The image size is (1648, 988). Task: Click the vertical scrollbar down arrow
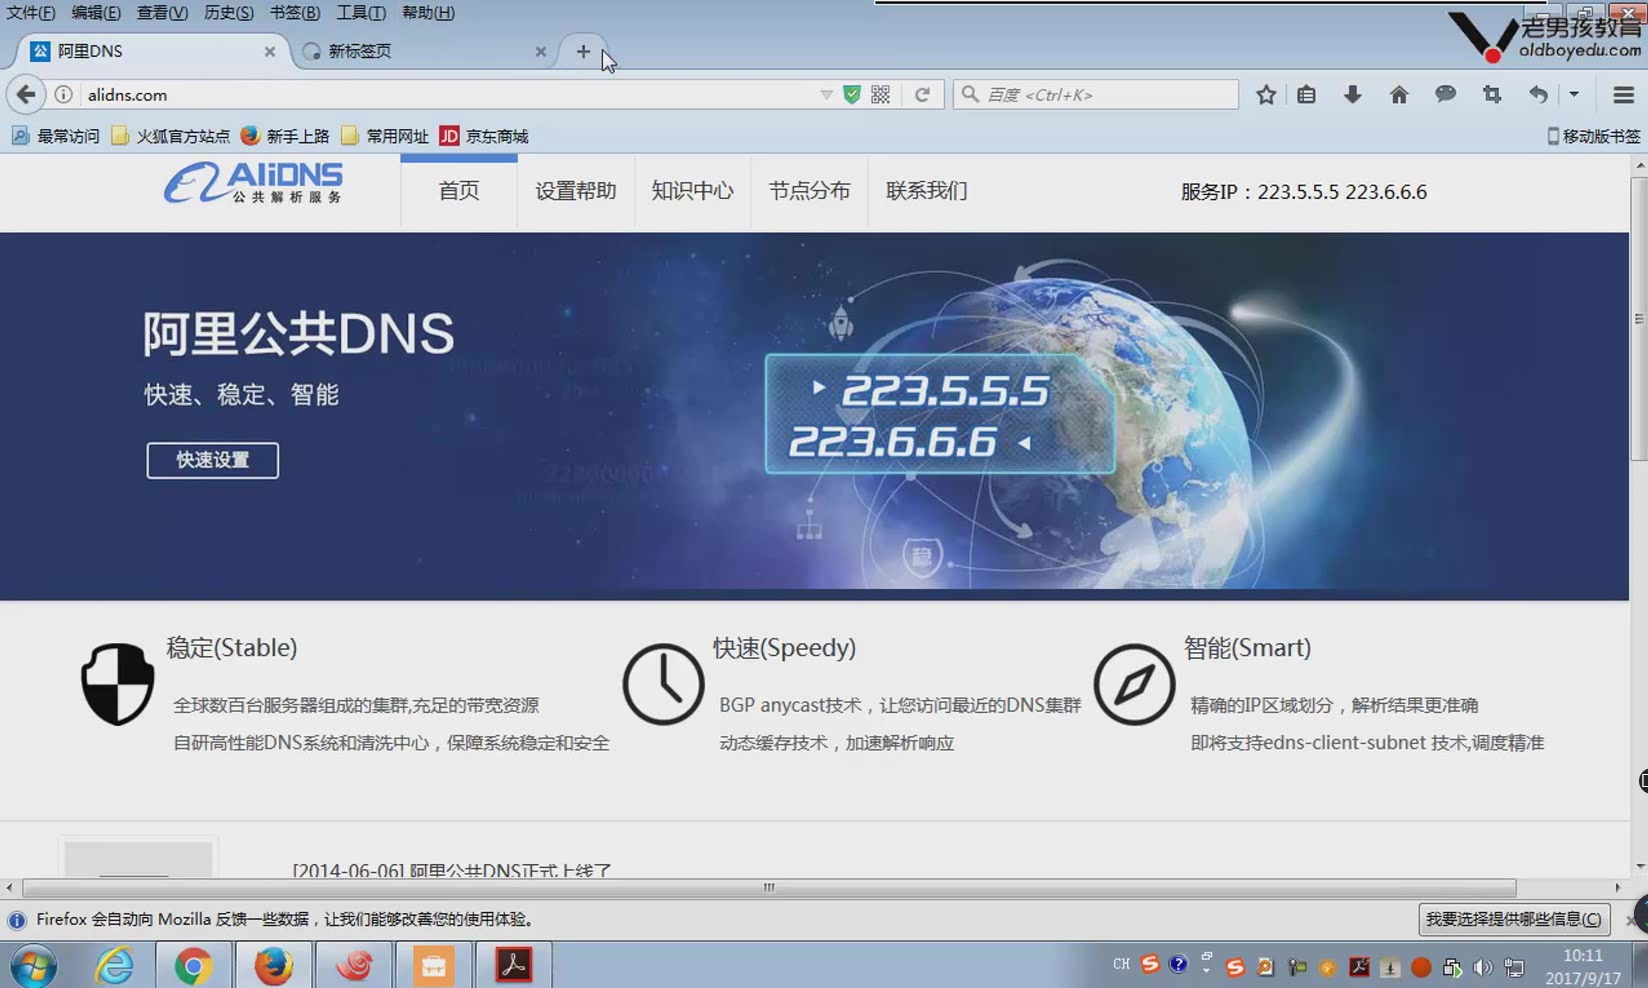(1639, 866)
